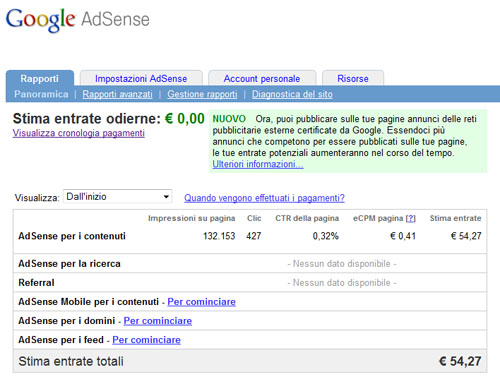Viewport: 500px width, 384px height.
Task: Click Per cominciare for AdSense per i feed
Action: click(146, 340)
